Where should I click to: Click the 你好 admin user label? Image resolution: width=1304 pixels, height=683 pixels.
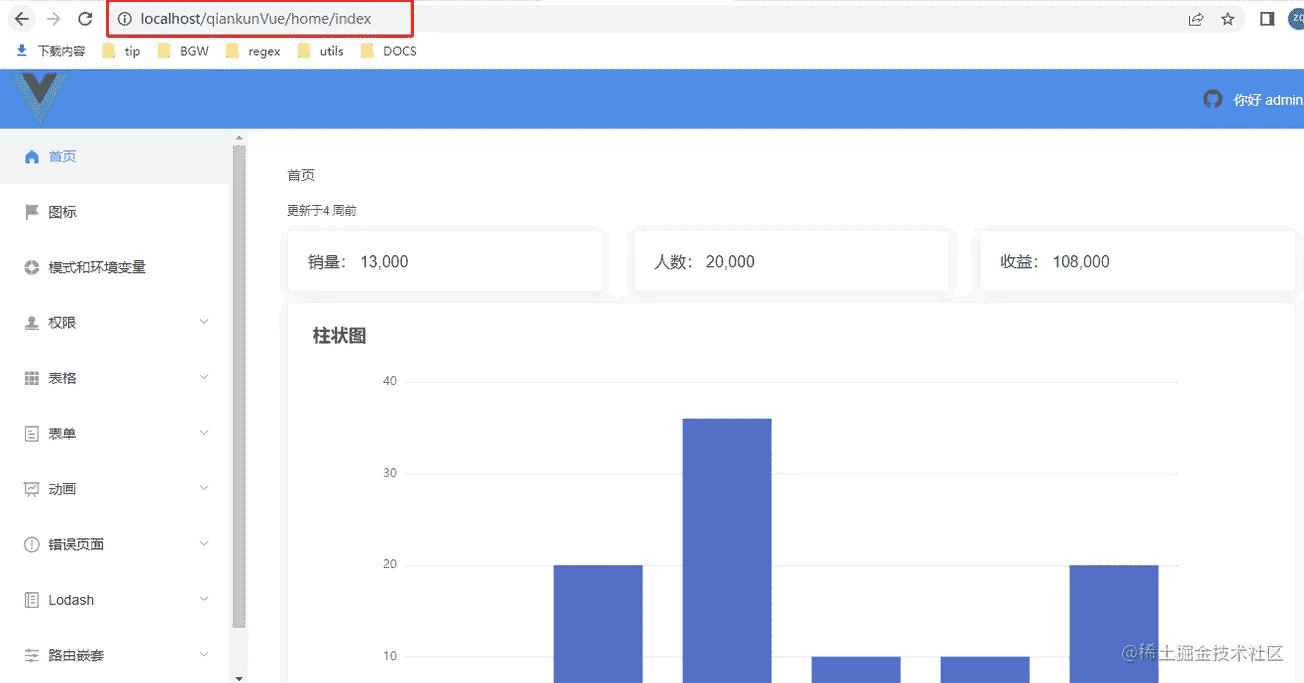[1267, 100]
